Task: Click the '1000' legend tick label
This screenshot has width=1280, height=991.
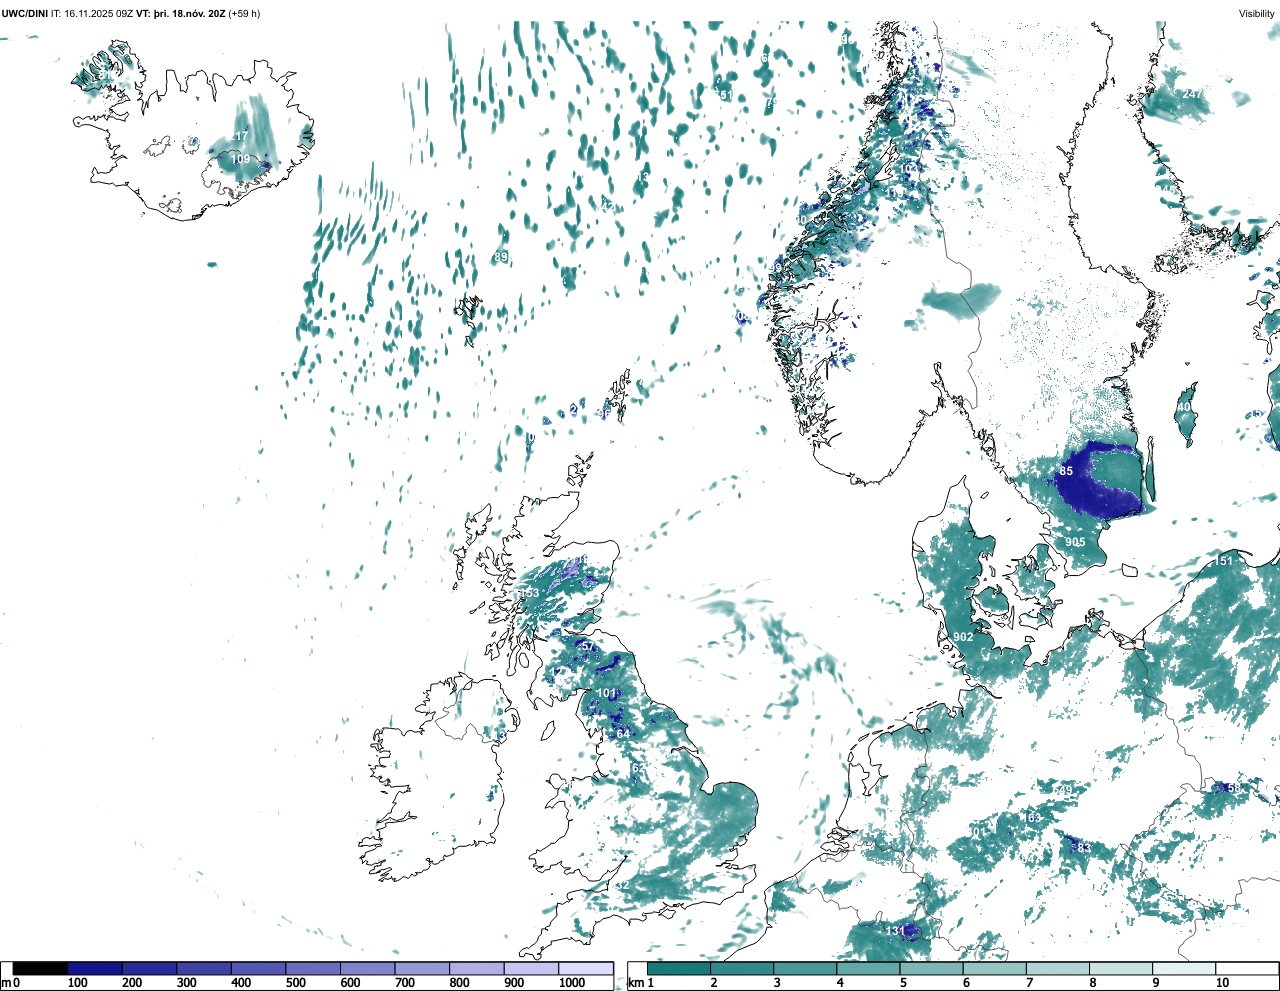Action: tap(572, 983)
